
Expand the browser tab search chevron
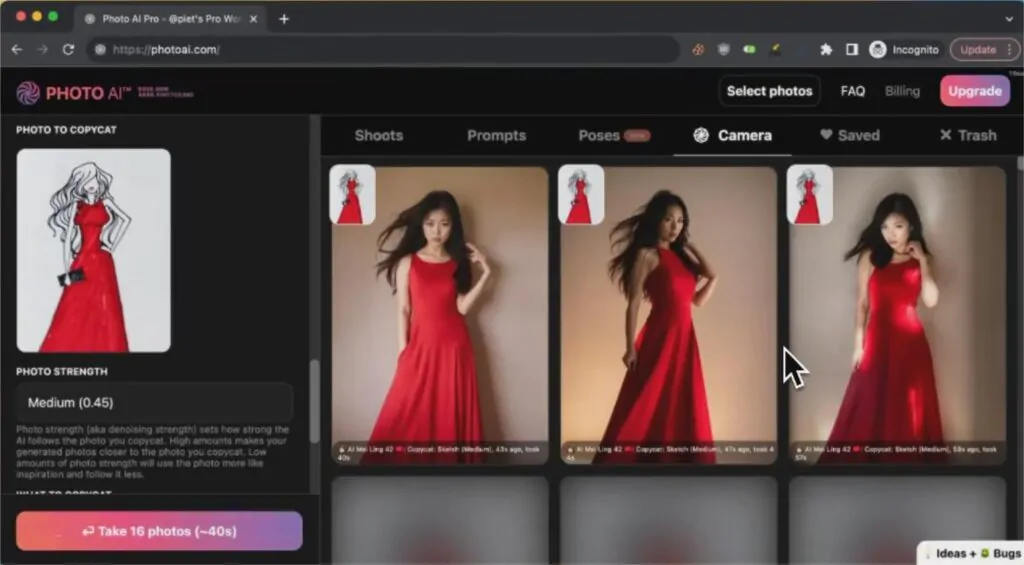[x=1008, y=18]
